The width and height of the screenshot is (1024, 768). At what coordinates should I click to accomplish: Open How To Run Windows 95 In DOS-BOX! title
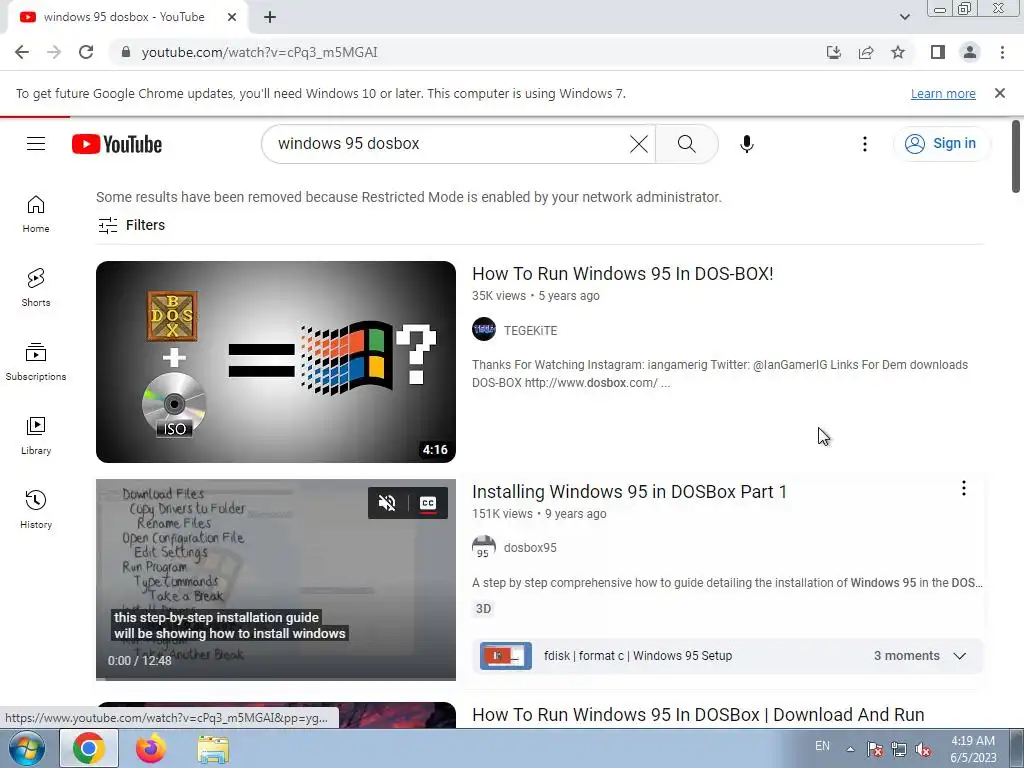pos(622,274)
